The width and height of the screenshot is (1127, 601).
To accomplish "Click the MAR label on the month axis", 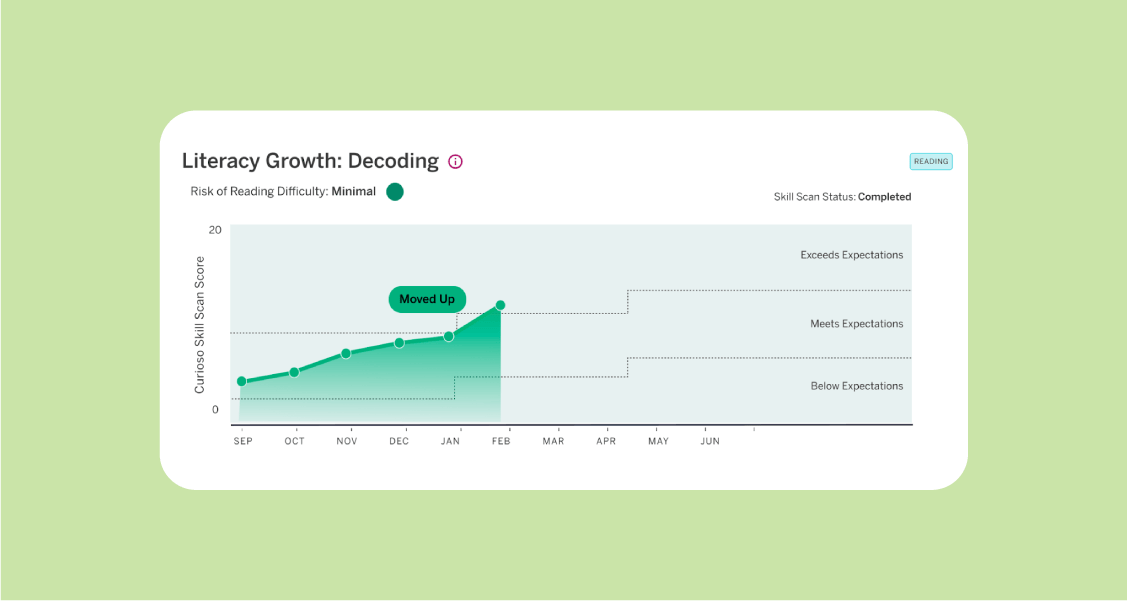I will coord(553,441).
